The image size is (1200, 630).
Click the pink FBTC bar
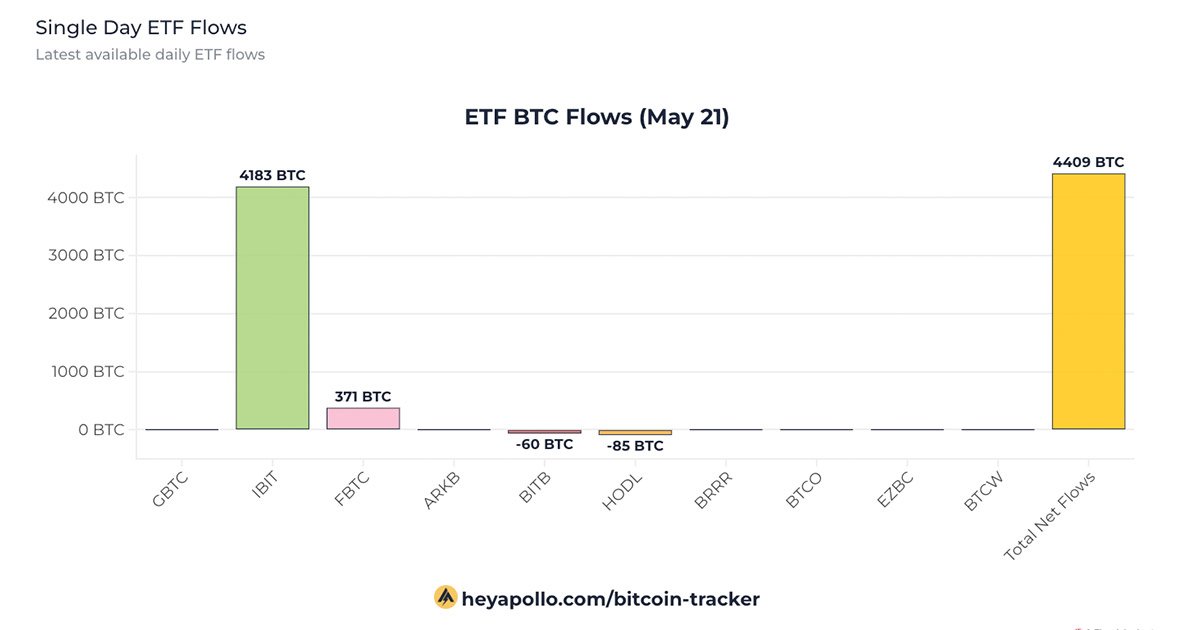click(x=363, y=418)
